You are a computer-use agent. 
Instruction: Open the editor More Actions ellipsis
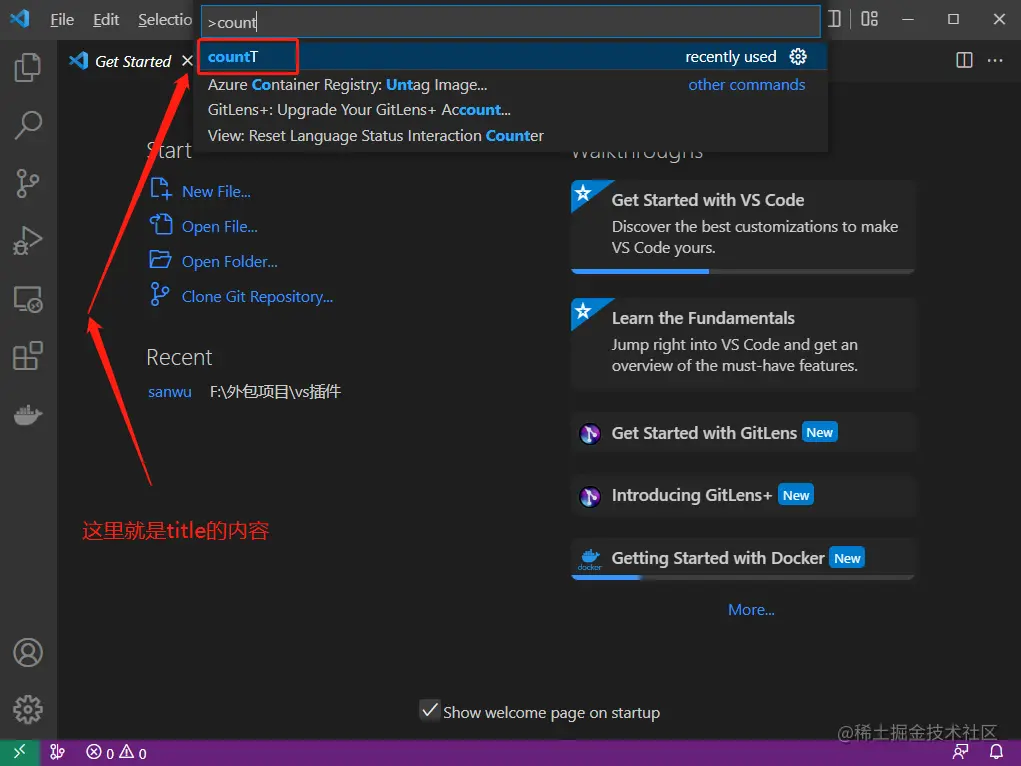(x=995, y=60)
